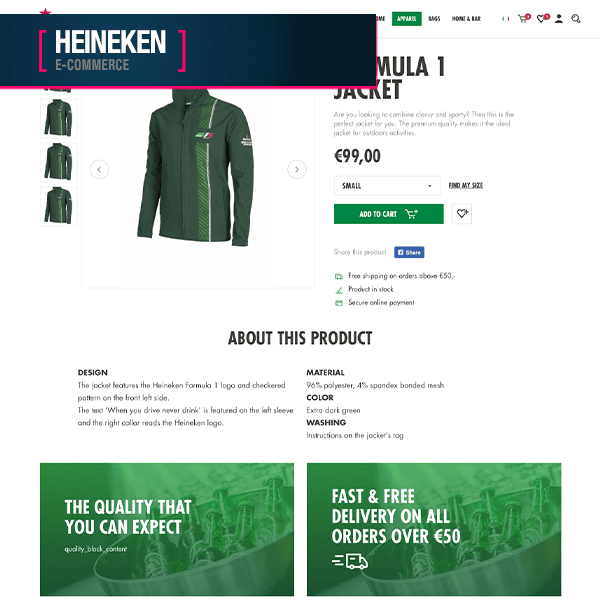600x600 pixels.
Task: Add jacket to wishlist with heart-plus icon
Action: pos(462,214)
